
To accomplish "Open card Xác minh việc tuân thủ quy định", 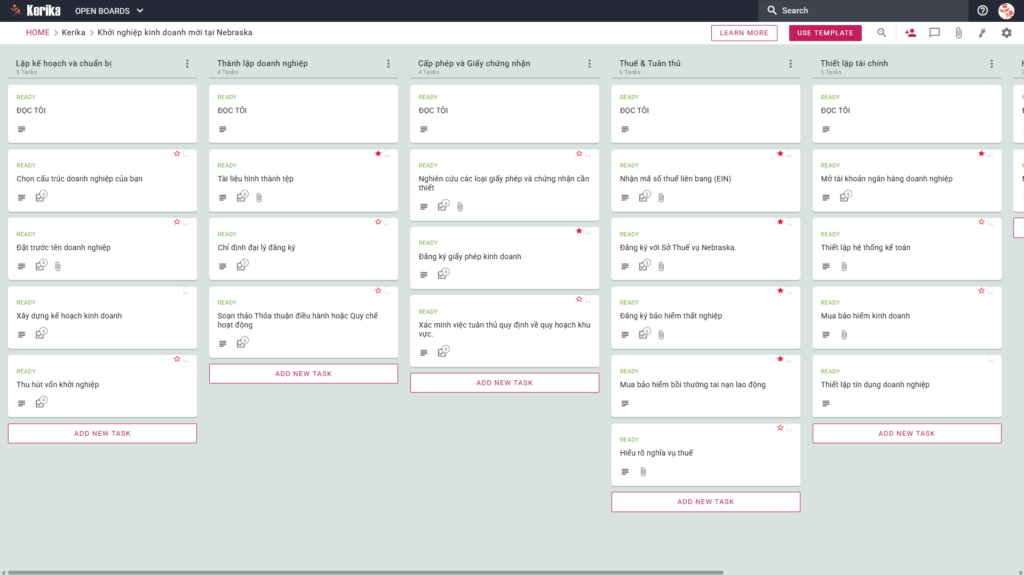I will (504, 331).
